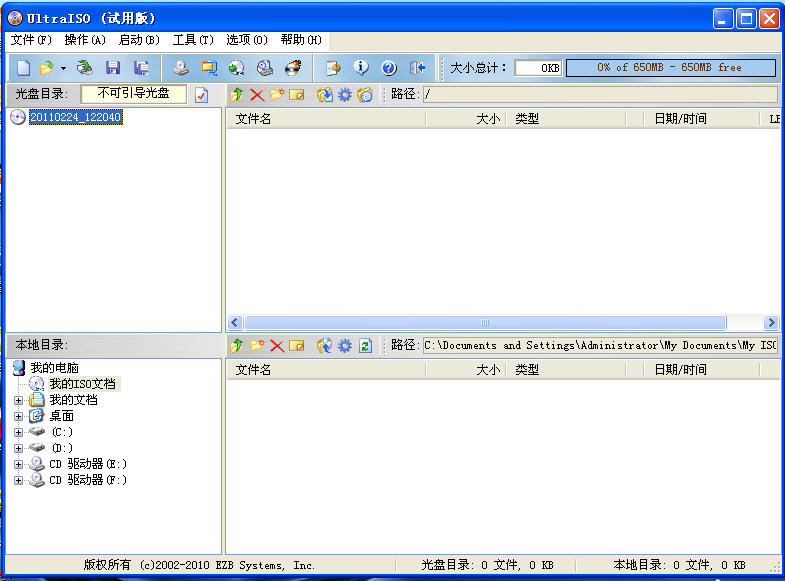Click the disc list scroll left arrow
Viewport: 785px width, 581px height.
tap(235, 323)
